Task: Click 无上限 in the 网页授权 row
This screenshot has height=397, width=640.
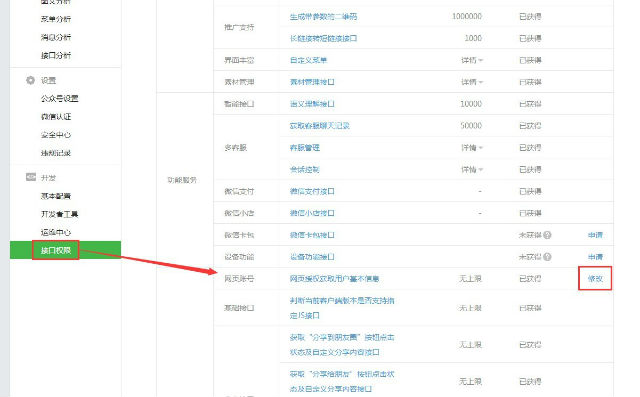Action: click(471, 279)
